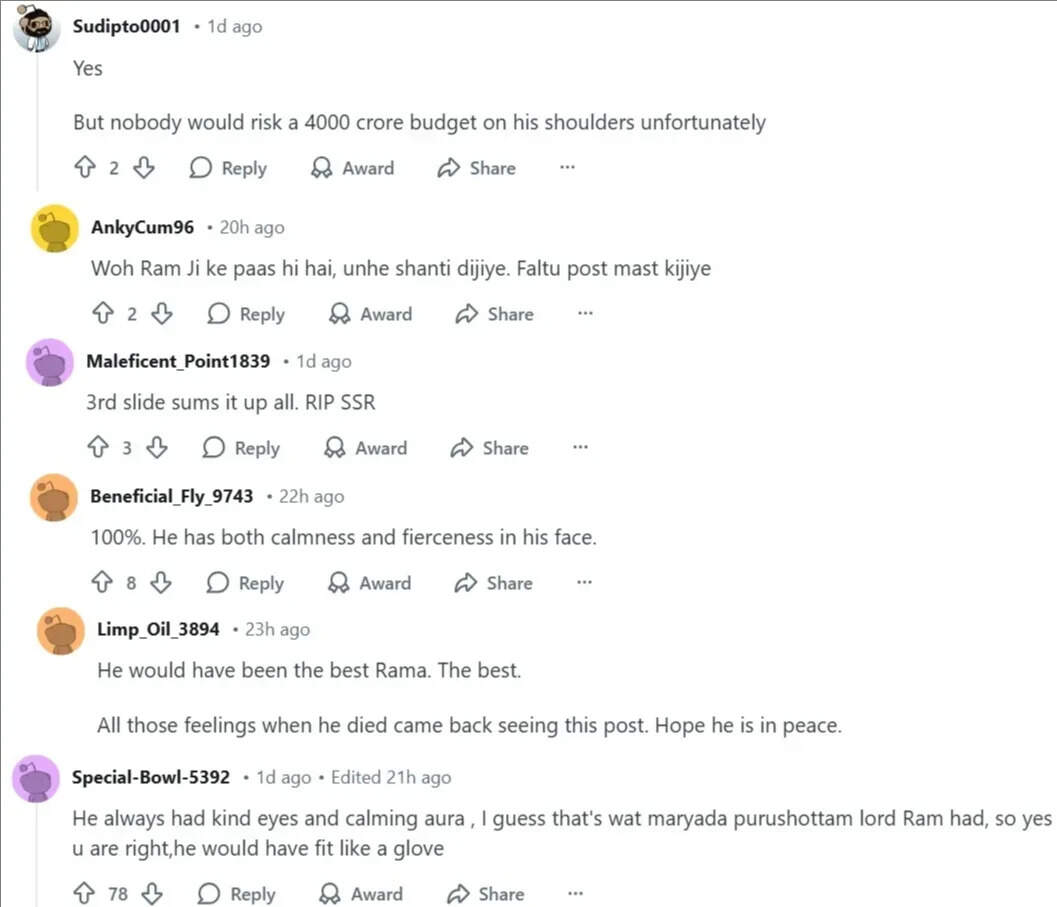The width and height of the screenshot is (1057, 907).
Task: Toggle upvote on the RIP SSR comment
Action: point(97,448)
